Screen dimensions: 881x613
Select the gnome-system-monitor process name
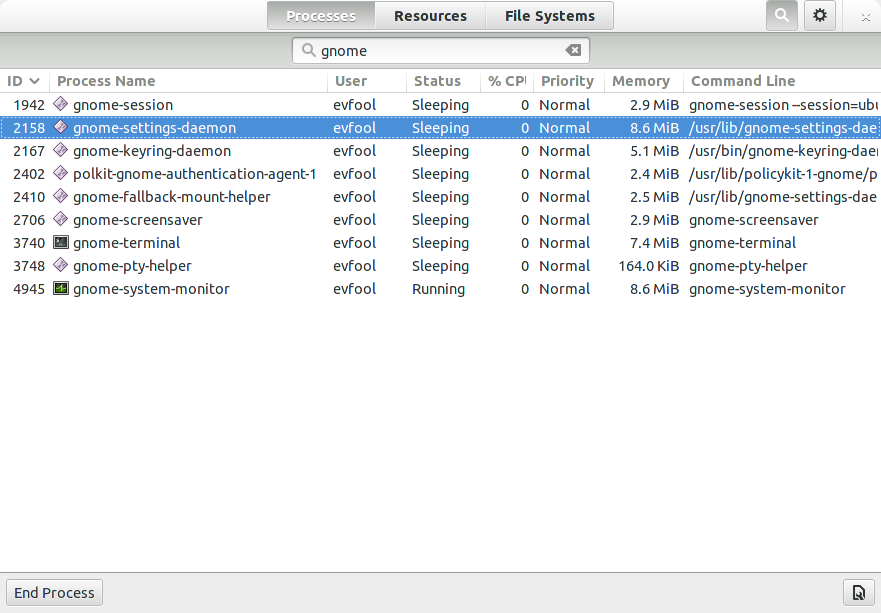click(151, 289)
